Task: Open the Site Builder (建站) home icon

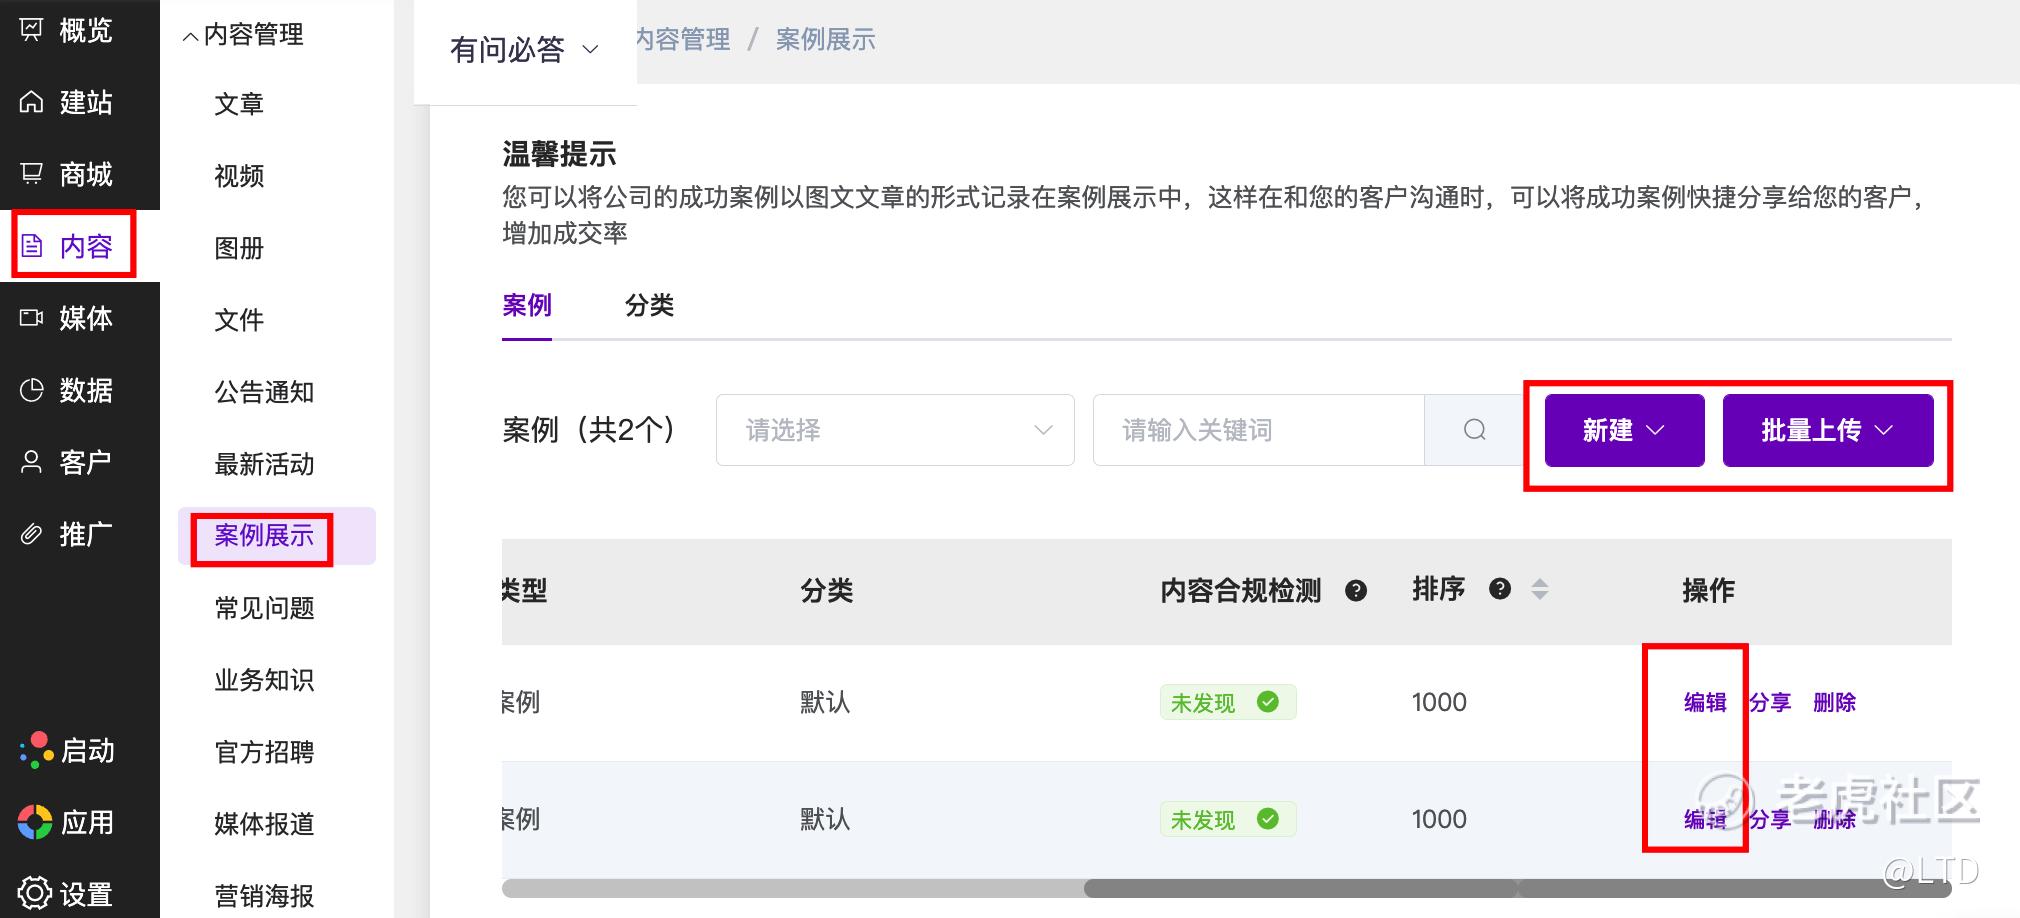Action: pyautogui.click(x=32, y=102)
